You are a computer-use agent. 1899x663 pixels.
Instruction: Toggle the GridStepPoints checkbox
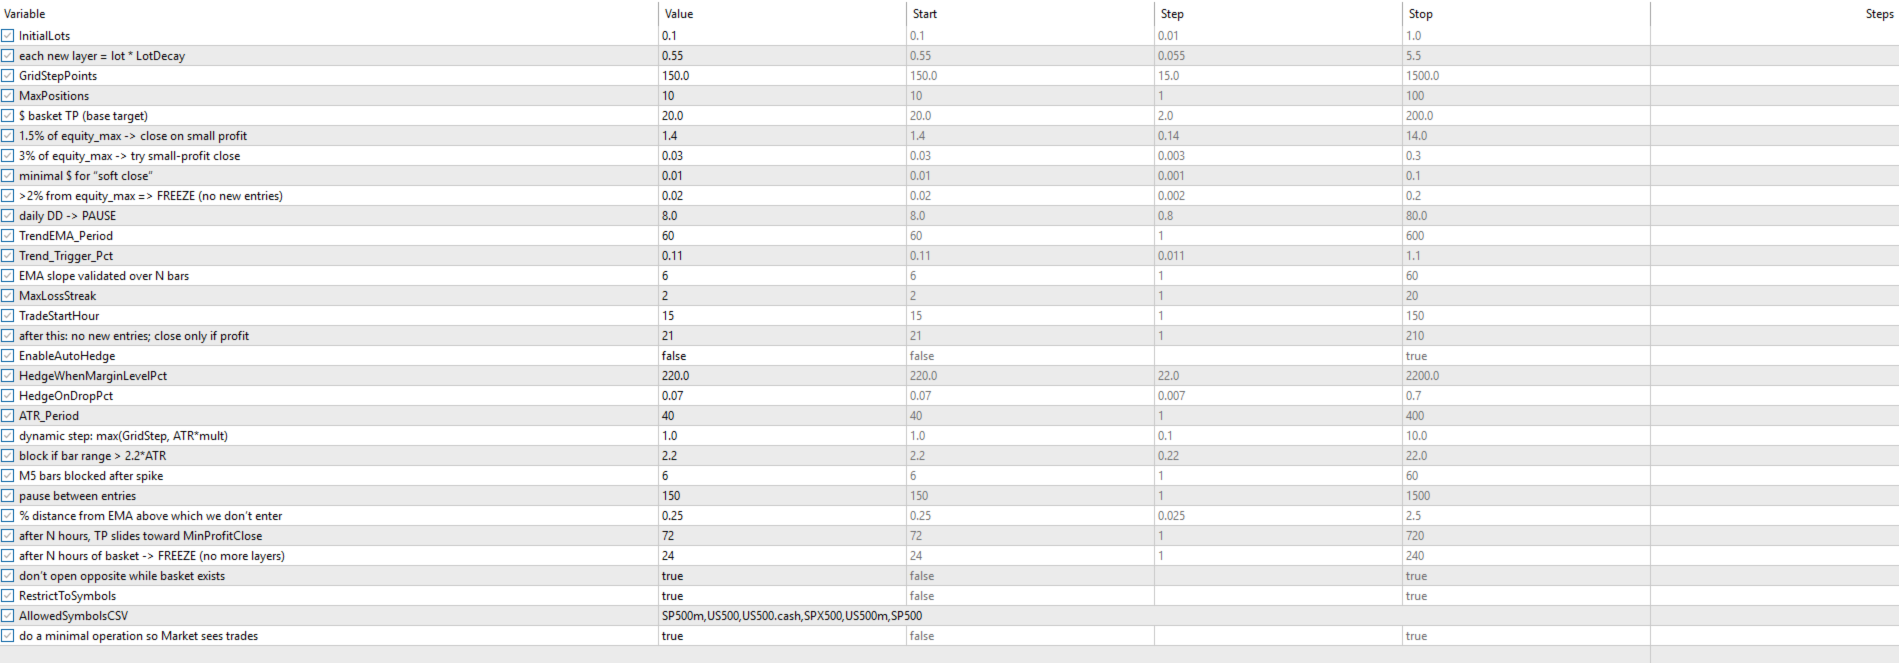coord(8,76)
